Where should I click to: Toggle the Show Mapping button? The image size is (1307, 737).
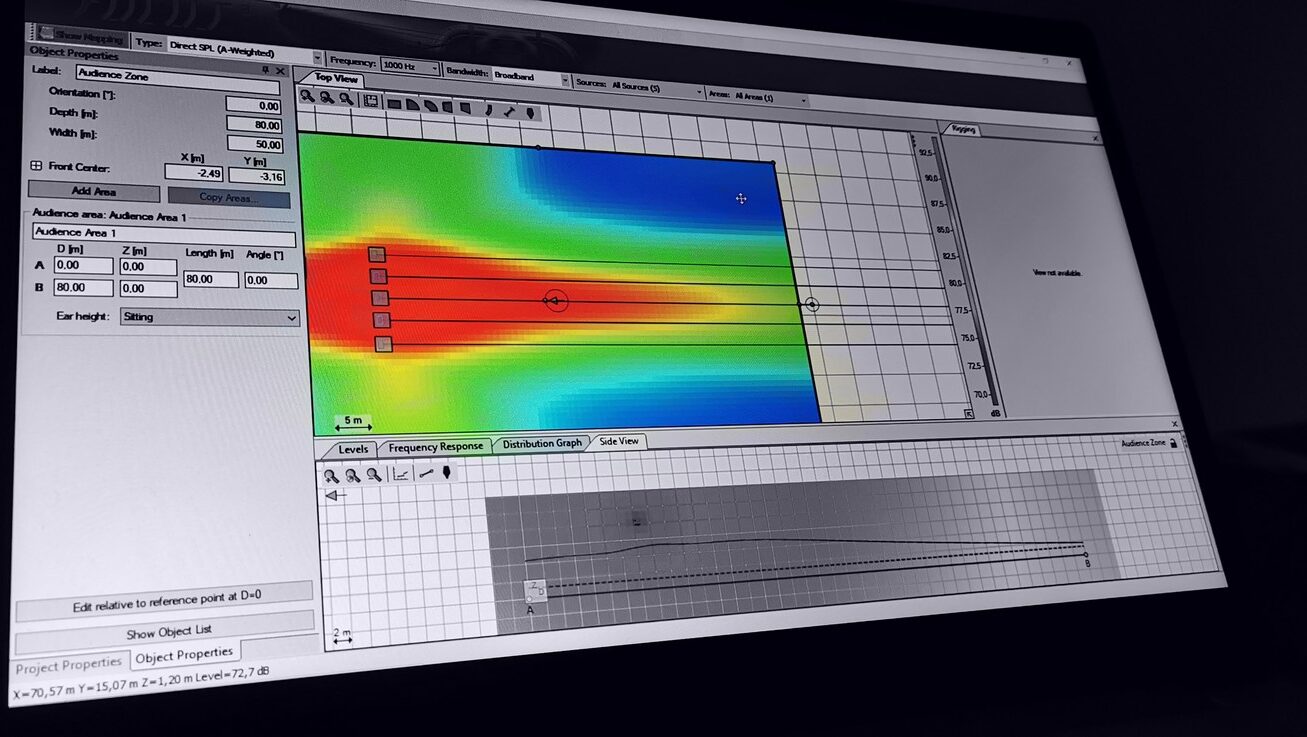(x=83, y=38)
